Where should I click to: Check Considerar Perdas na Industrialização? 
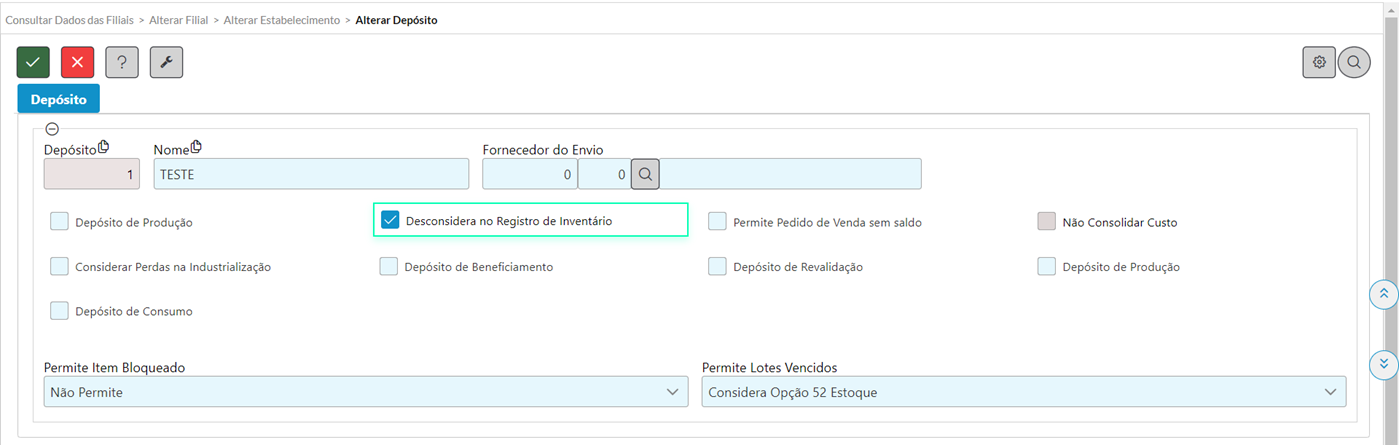pos(59,266)
